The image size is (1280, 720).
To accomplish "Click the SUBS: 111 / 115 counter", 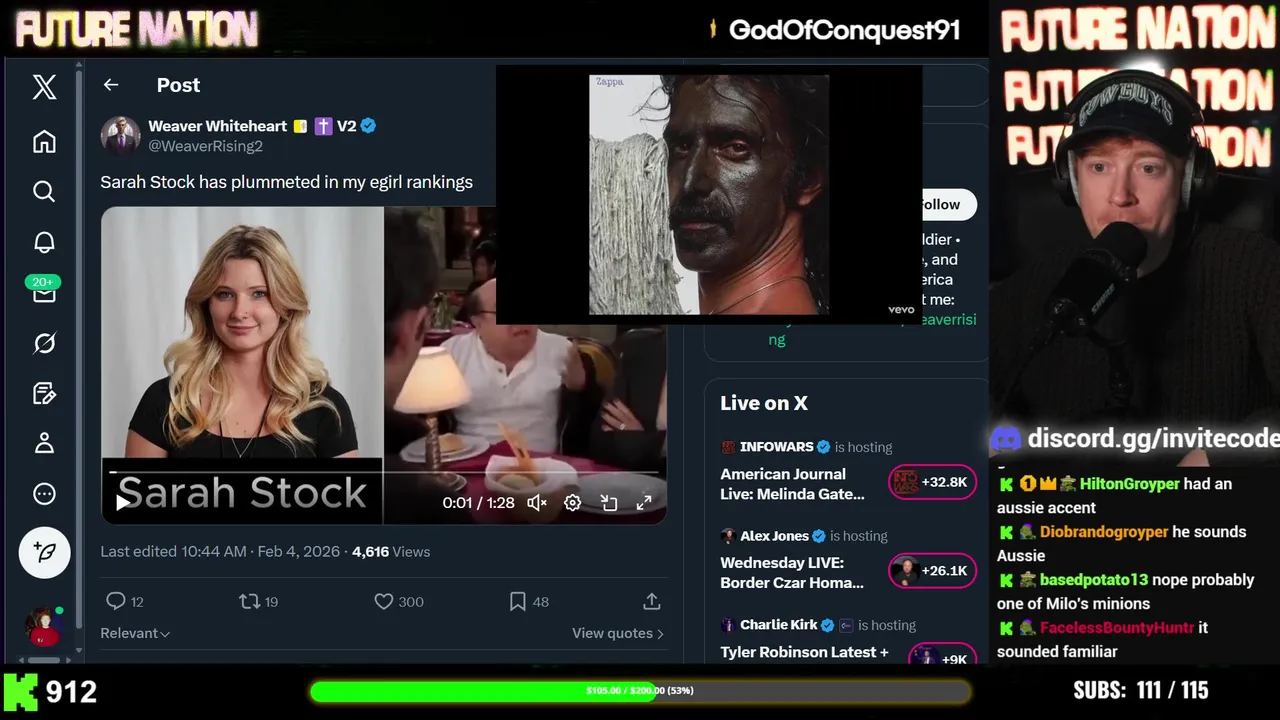I will (x=1141, y=690).
